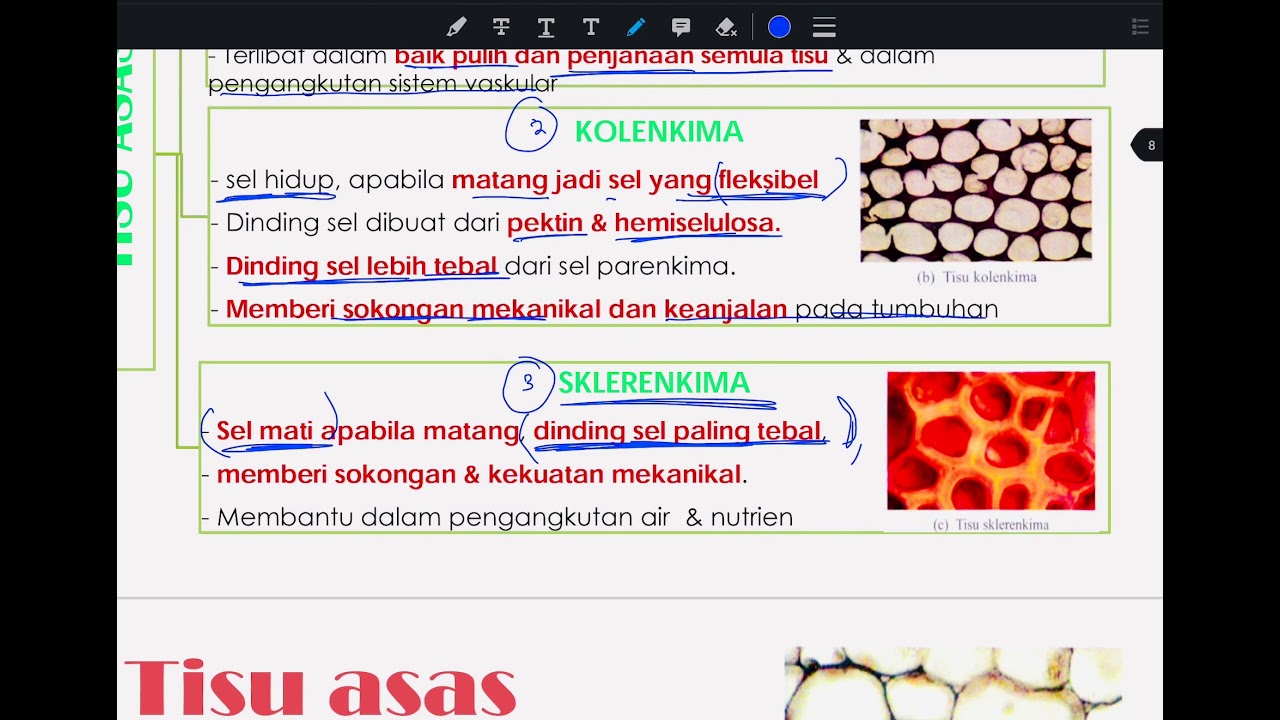The width and height of the screenshot is (1280, 720).
Task: Open the blue color picker circle
Action: tap(779, 27)
